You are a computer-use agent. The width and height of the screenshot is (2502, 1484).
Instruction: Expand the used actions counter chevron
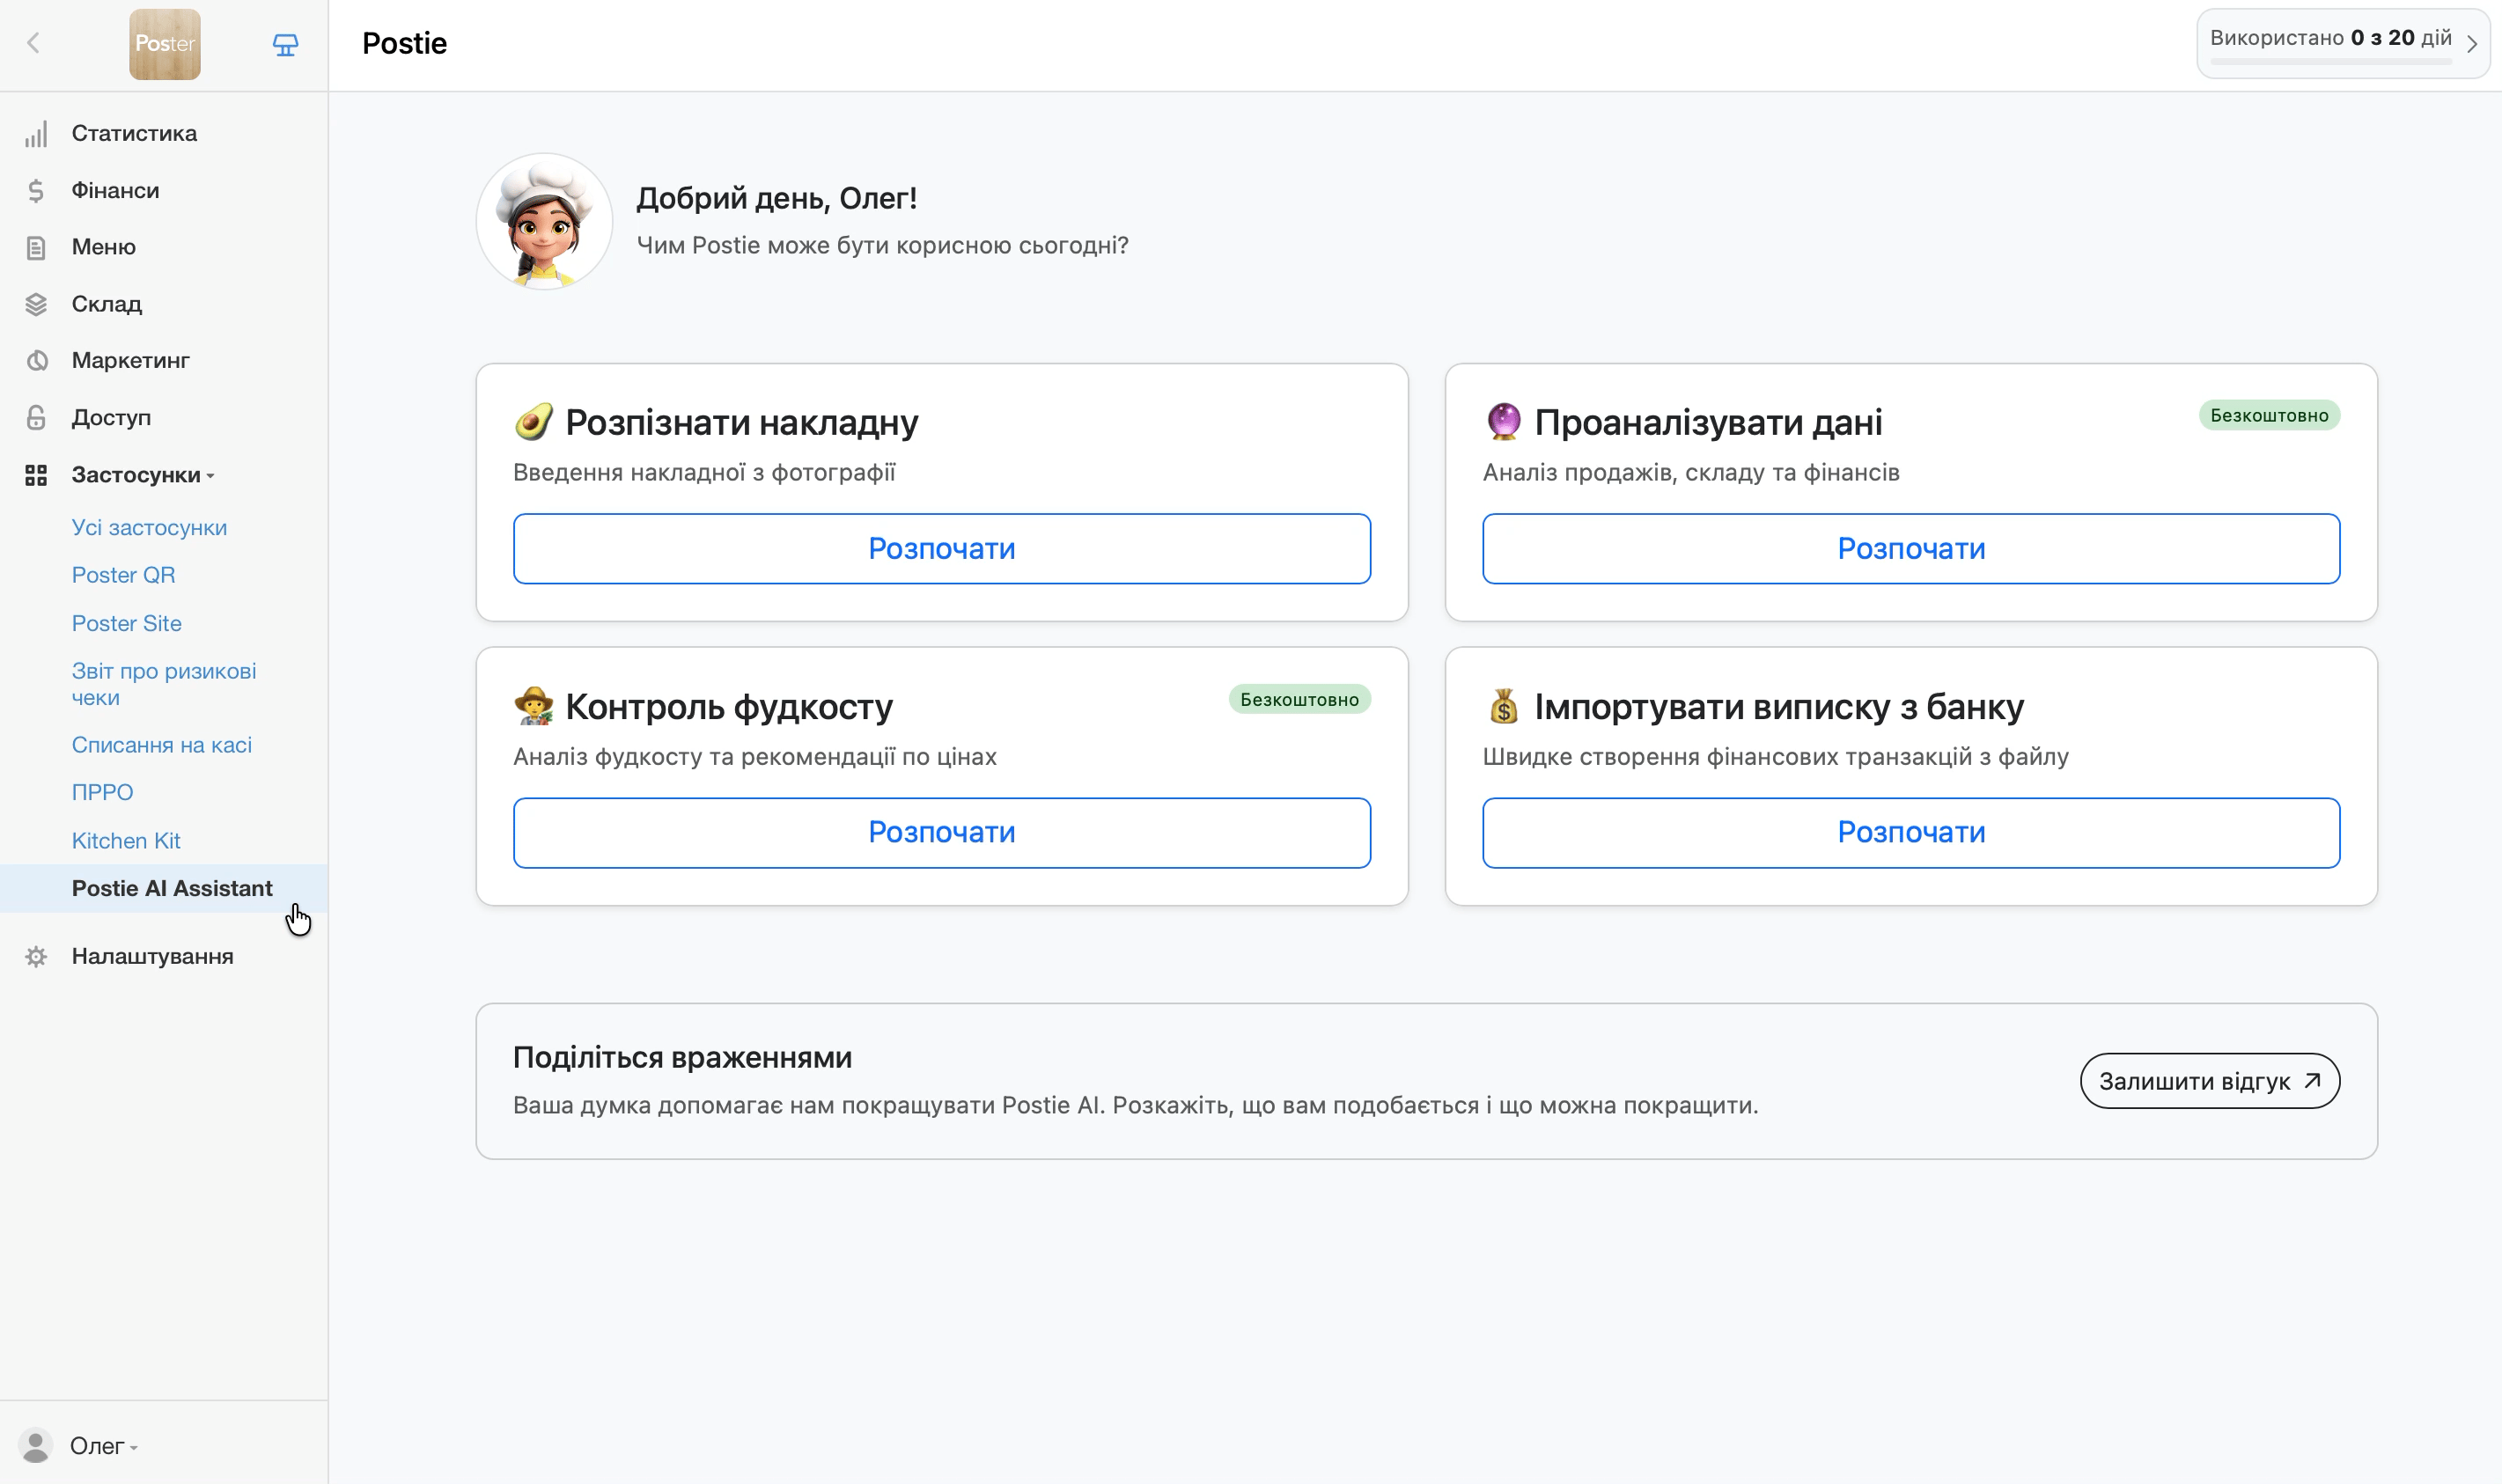click(2471, 44)
